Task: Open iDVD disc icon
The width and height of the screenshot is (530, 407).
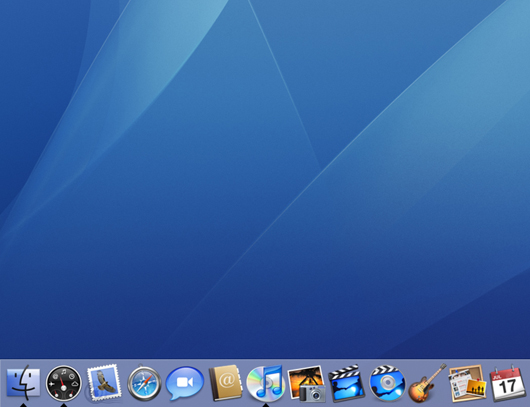Action: click(x=387, y=383)
